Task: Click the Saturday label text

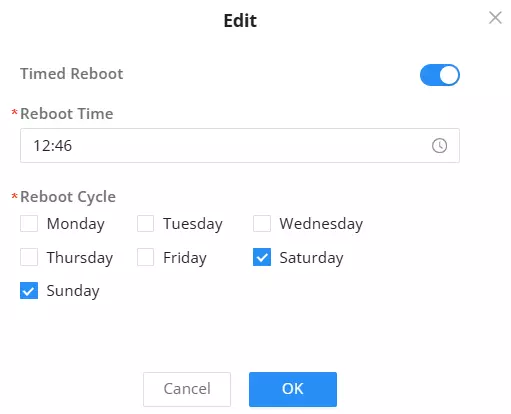Action: point(311,258)
